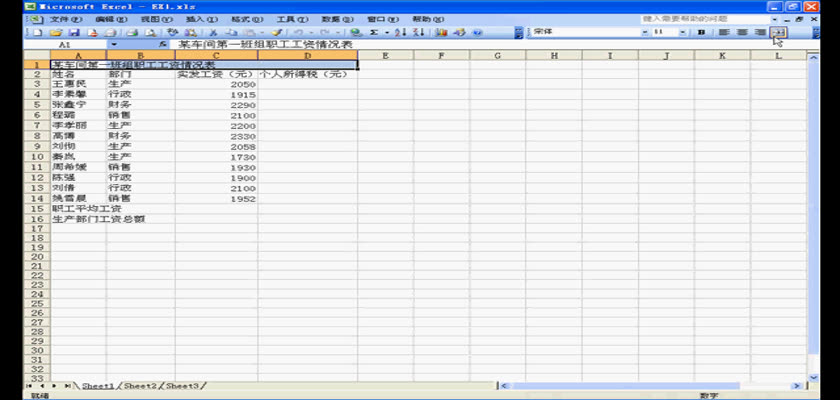The width and height of the screenshot is (840, 400).
Task: Click the fx insert function icon
Action: 162,45
